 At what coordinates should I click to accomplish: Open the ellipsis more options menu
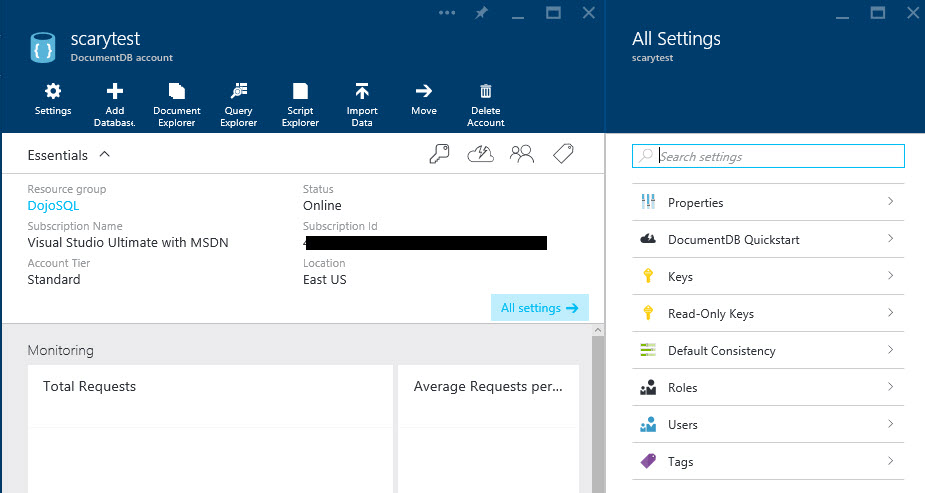coord(447,13)
